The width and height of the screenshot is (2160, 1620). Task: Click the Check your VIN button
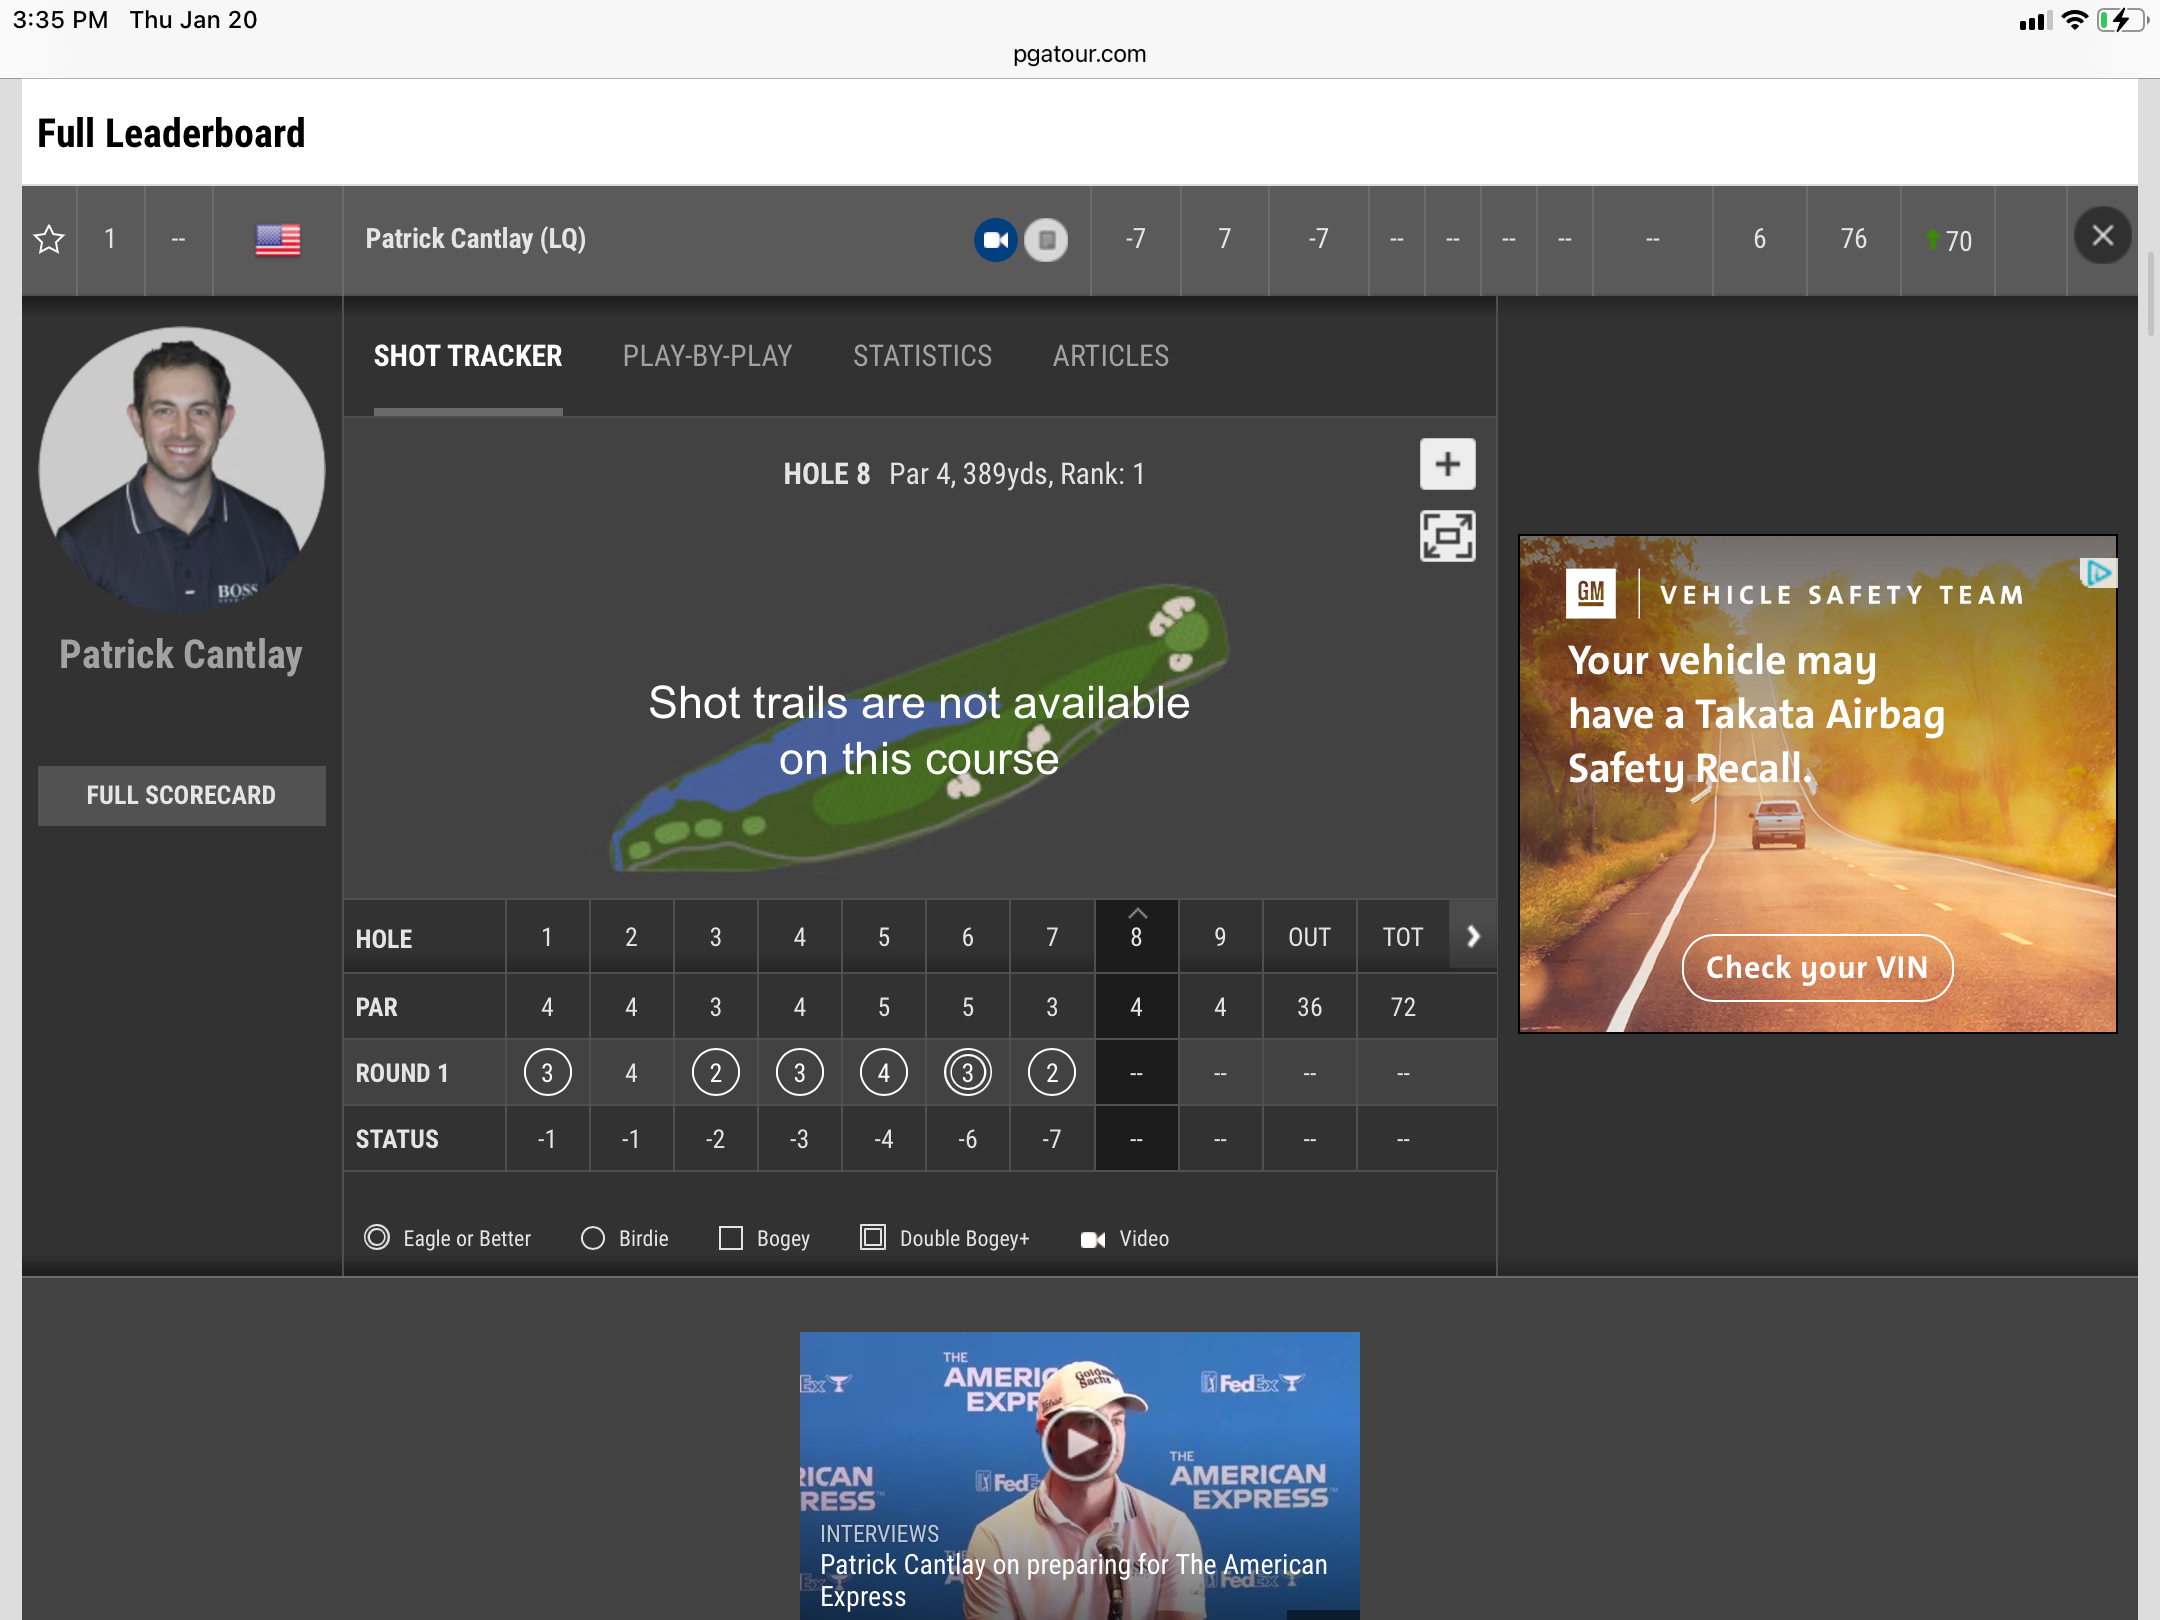1816,968
